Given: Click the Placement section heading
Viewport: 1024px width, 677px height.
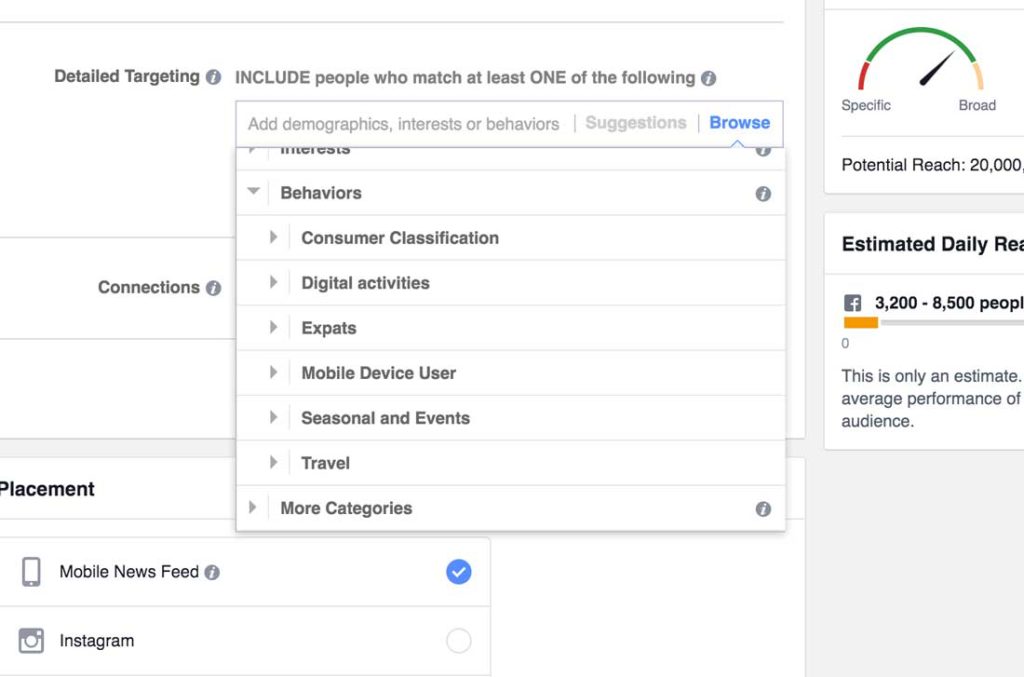Looking at the screenshot, I should (x=47, y=489).
